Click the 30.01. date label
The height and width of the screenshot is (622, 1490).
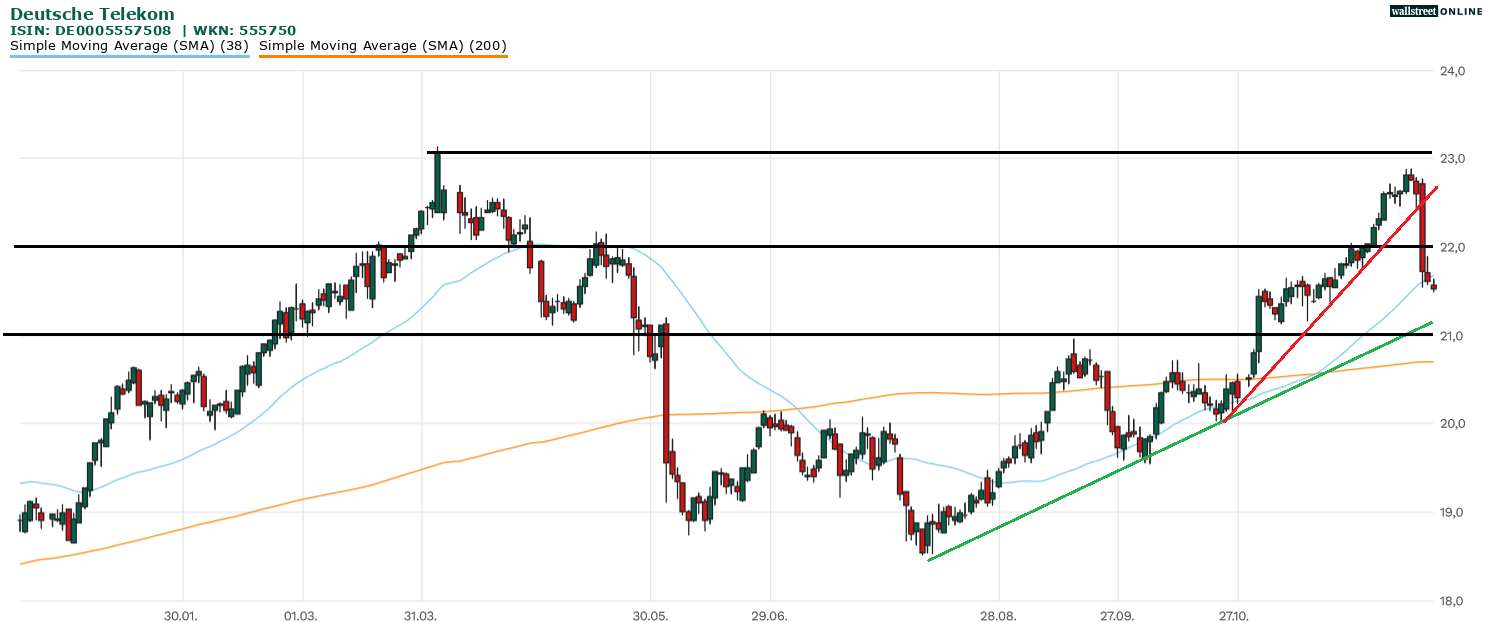pos(183,614)
